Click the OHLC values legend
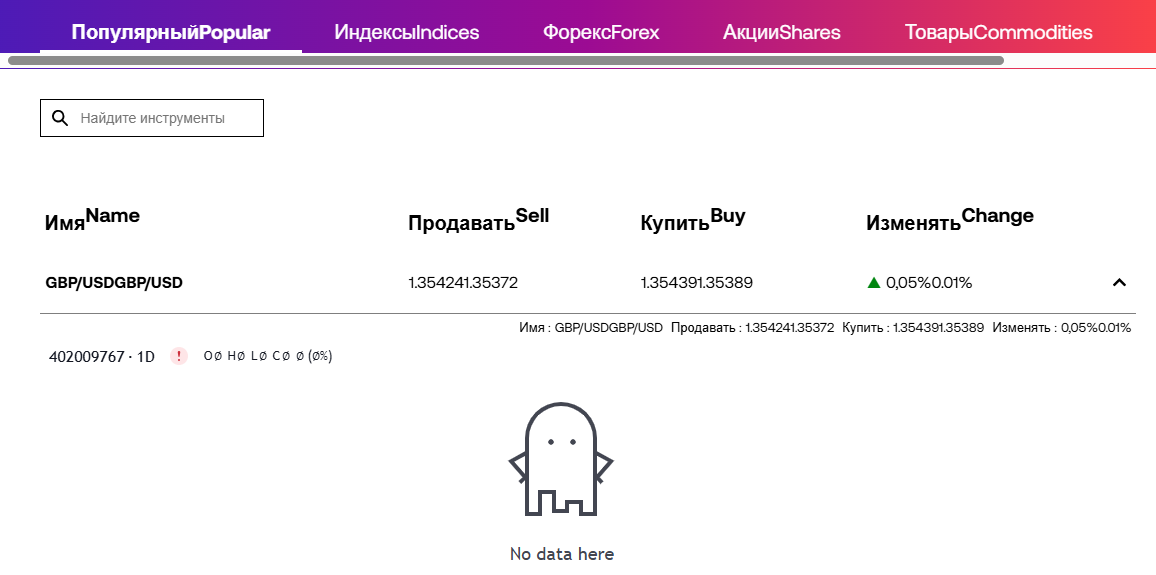 [268, 357]
